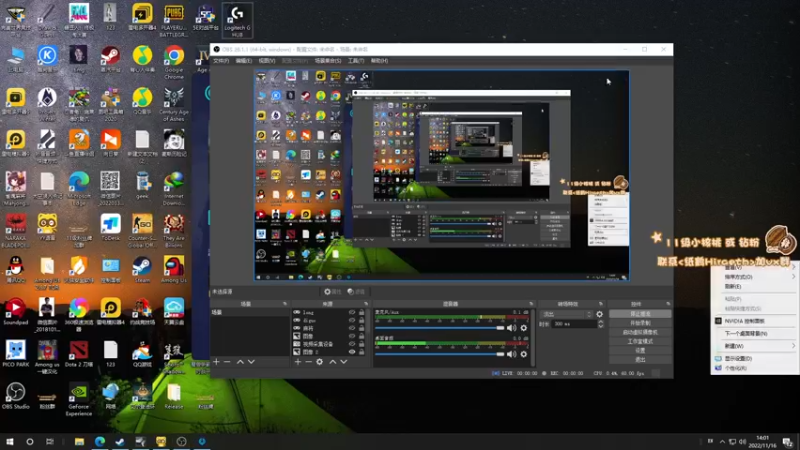Toggle the lock on the 麻将 source
This screenshot has width=800, height=450.
pyautogui.click(x=362, y=328)
